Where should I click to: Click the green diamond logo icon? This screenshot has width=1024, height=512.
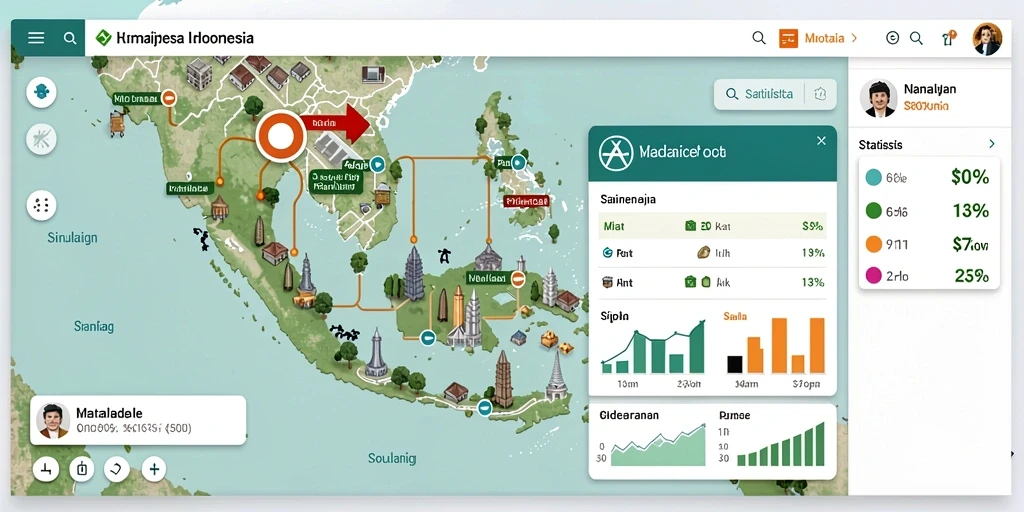click(103, 38)
